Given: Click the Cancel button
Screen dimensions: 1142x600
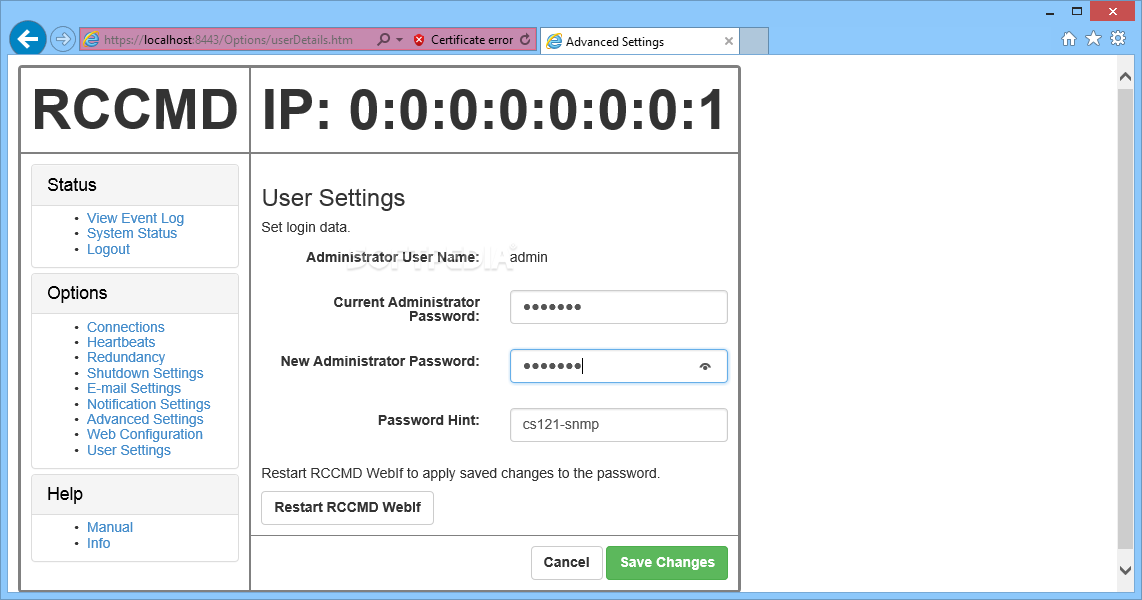Looking at the screenshot, I should coord(567,563).
